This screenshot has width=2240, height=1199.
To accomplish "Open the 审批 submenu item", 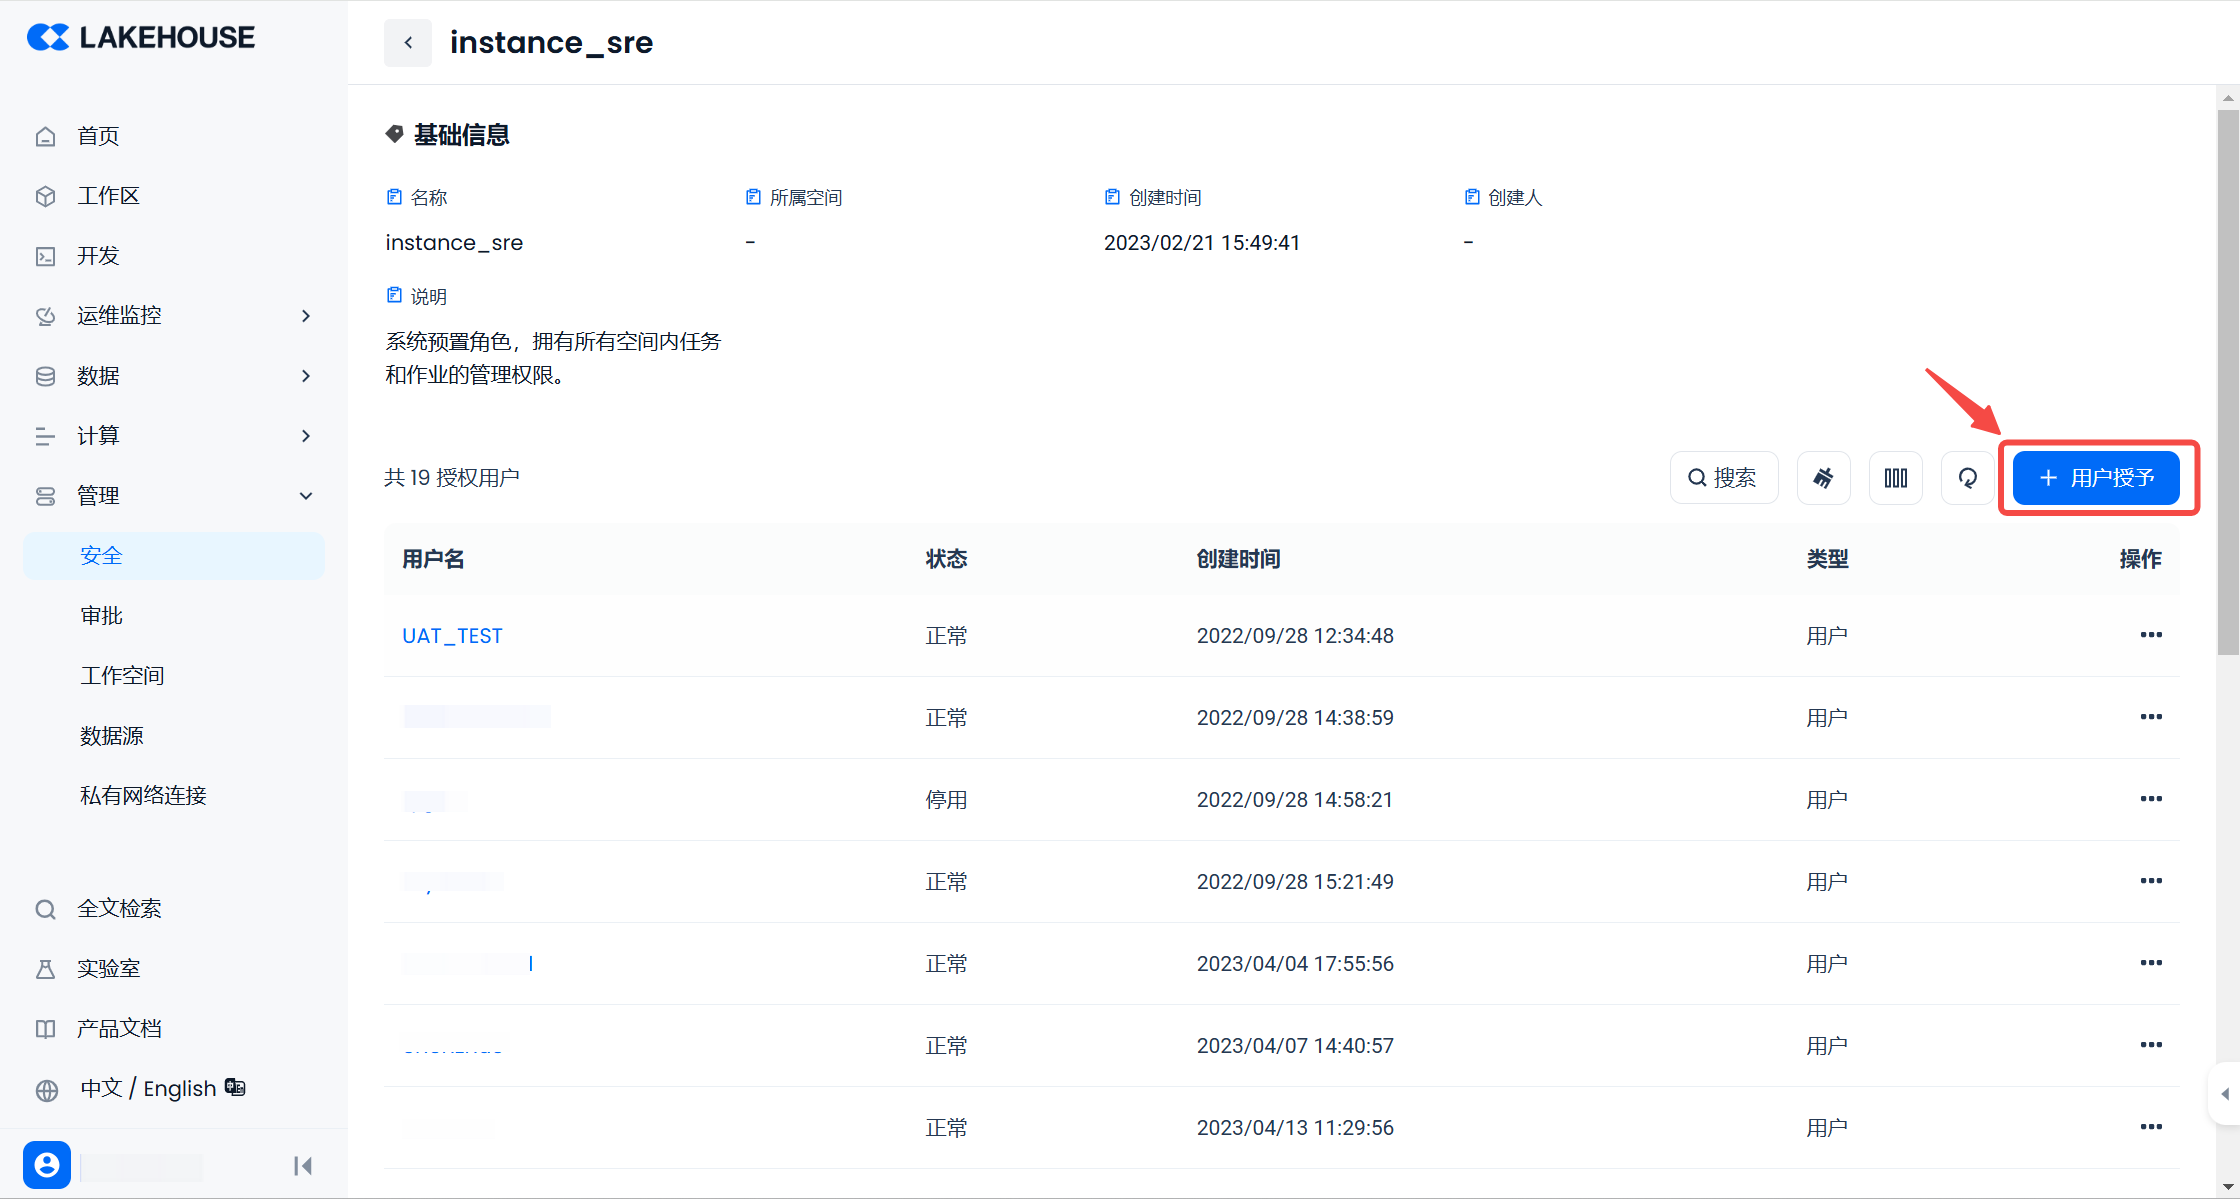I will [x=102, y=616].
